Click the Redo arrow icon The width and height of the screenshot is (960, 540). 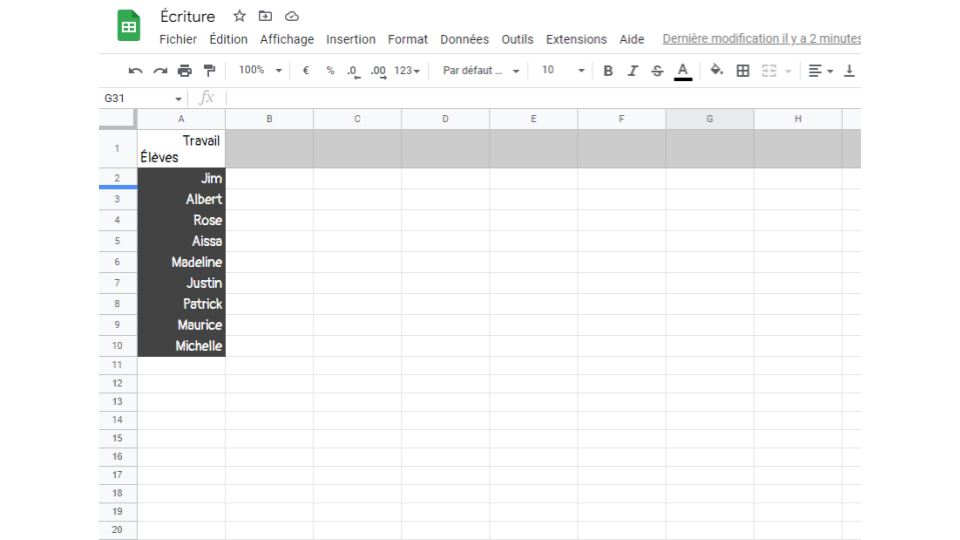[x=160, y=71]
